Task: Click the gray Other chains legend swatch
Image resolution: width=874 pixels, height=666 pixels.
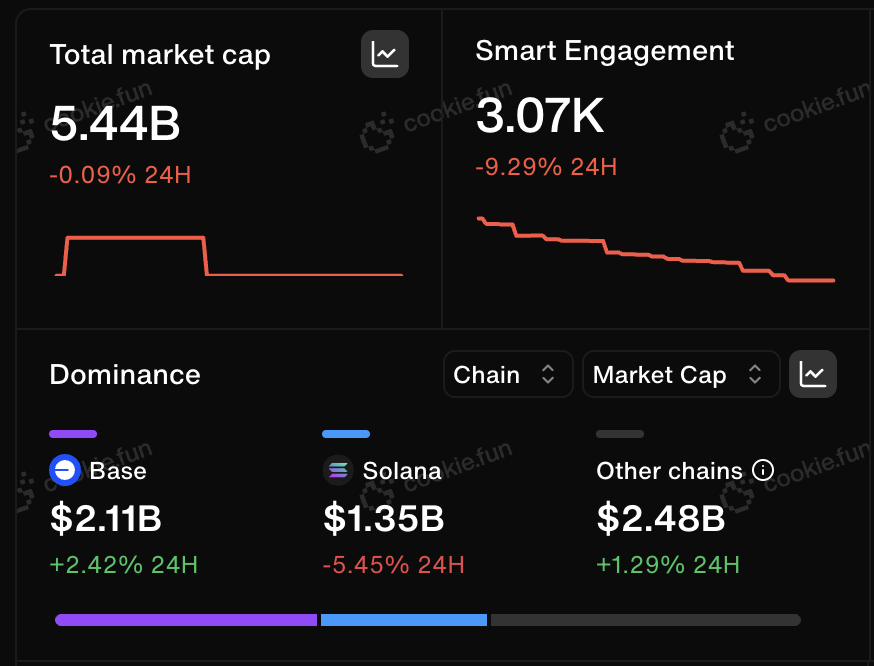Action: pos(620,434)
